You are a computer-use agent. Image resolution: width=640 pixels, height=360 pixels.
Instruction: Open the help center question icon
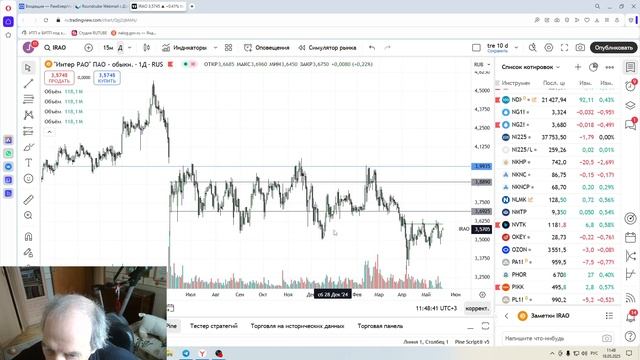click(x=631, y=336)
